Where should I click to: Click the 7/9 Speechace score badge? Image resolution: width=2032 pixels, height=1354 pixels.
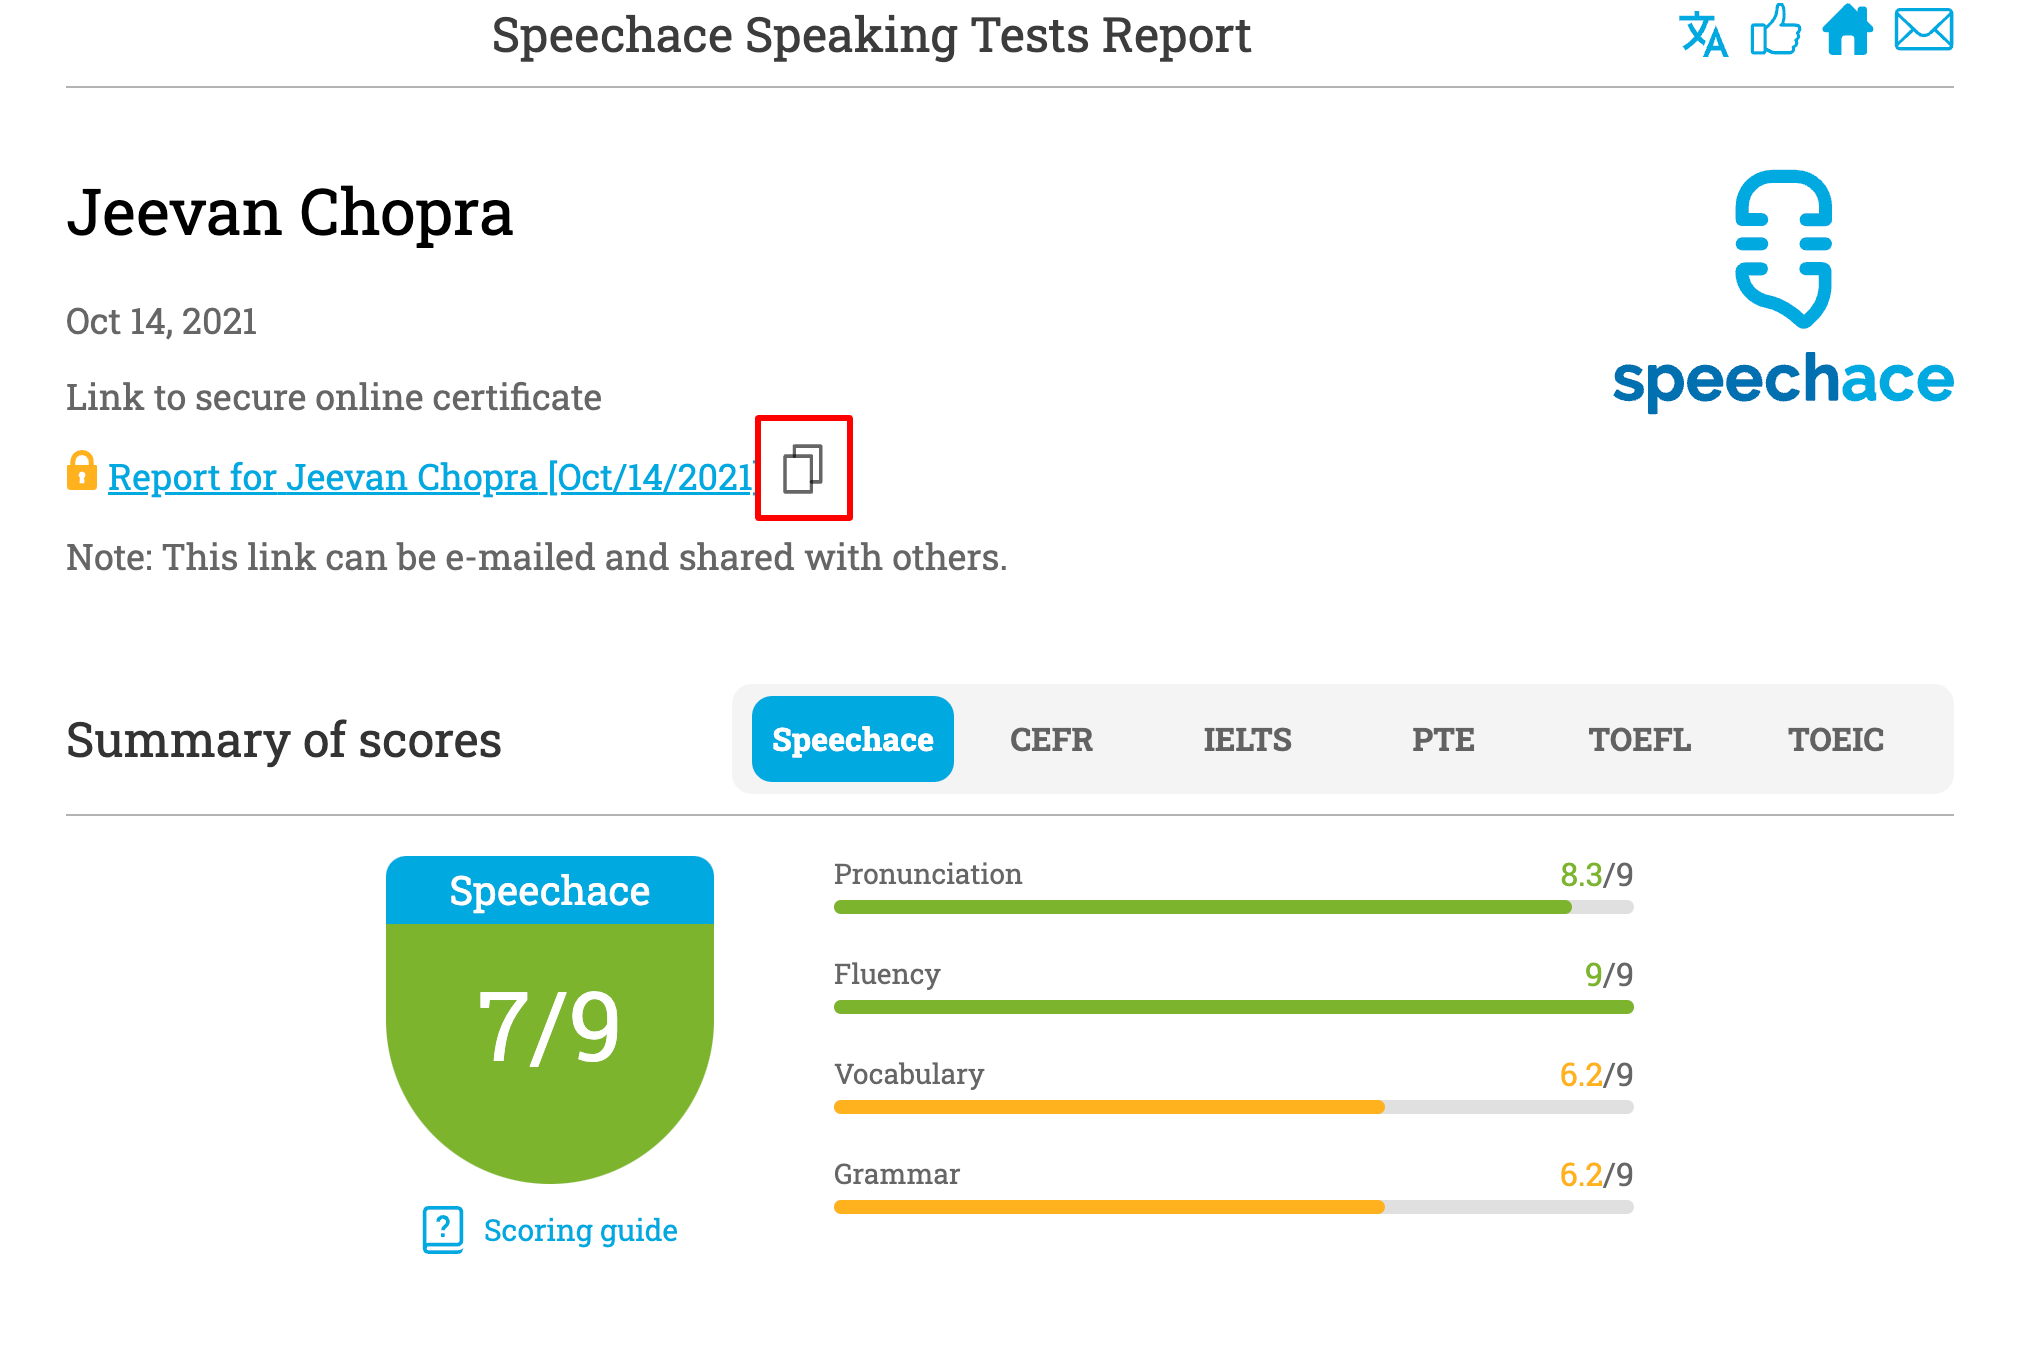549,1025
